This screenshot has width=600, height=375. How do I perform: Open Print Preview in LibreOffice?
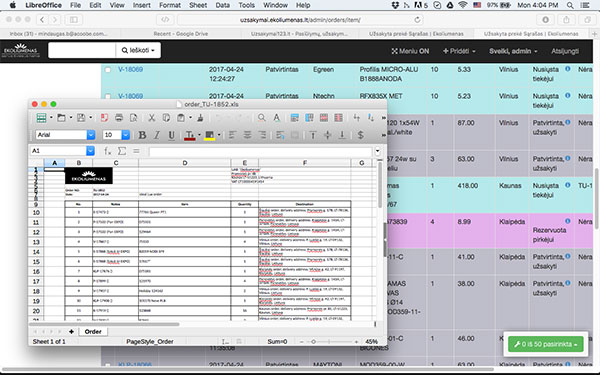133,118
